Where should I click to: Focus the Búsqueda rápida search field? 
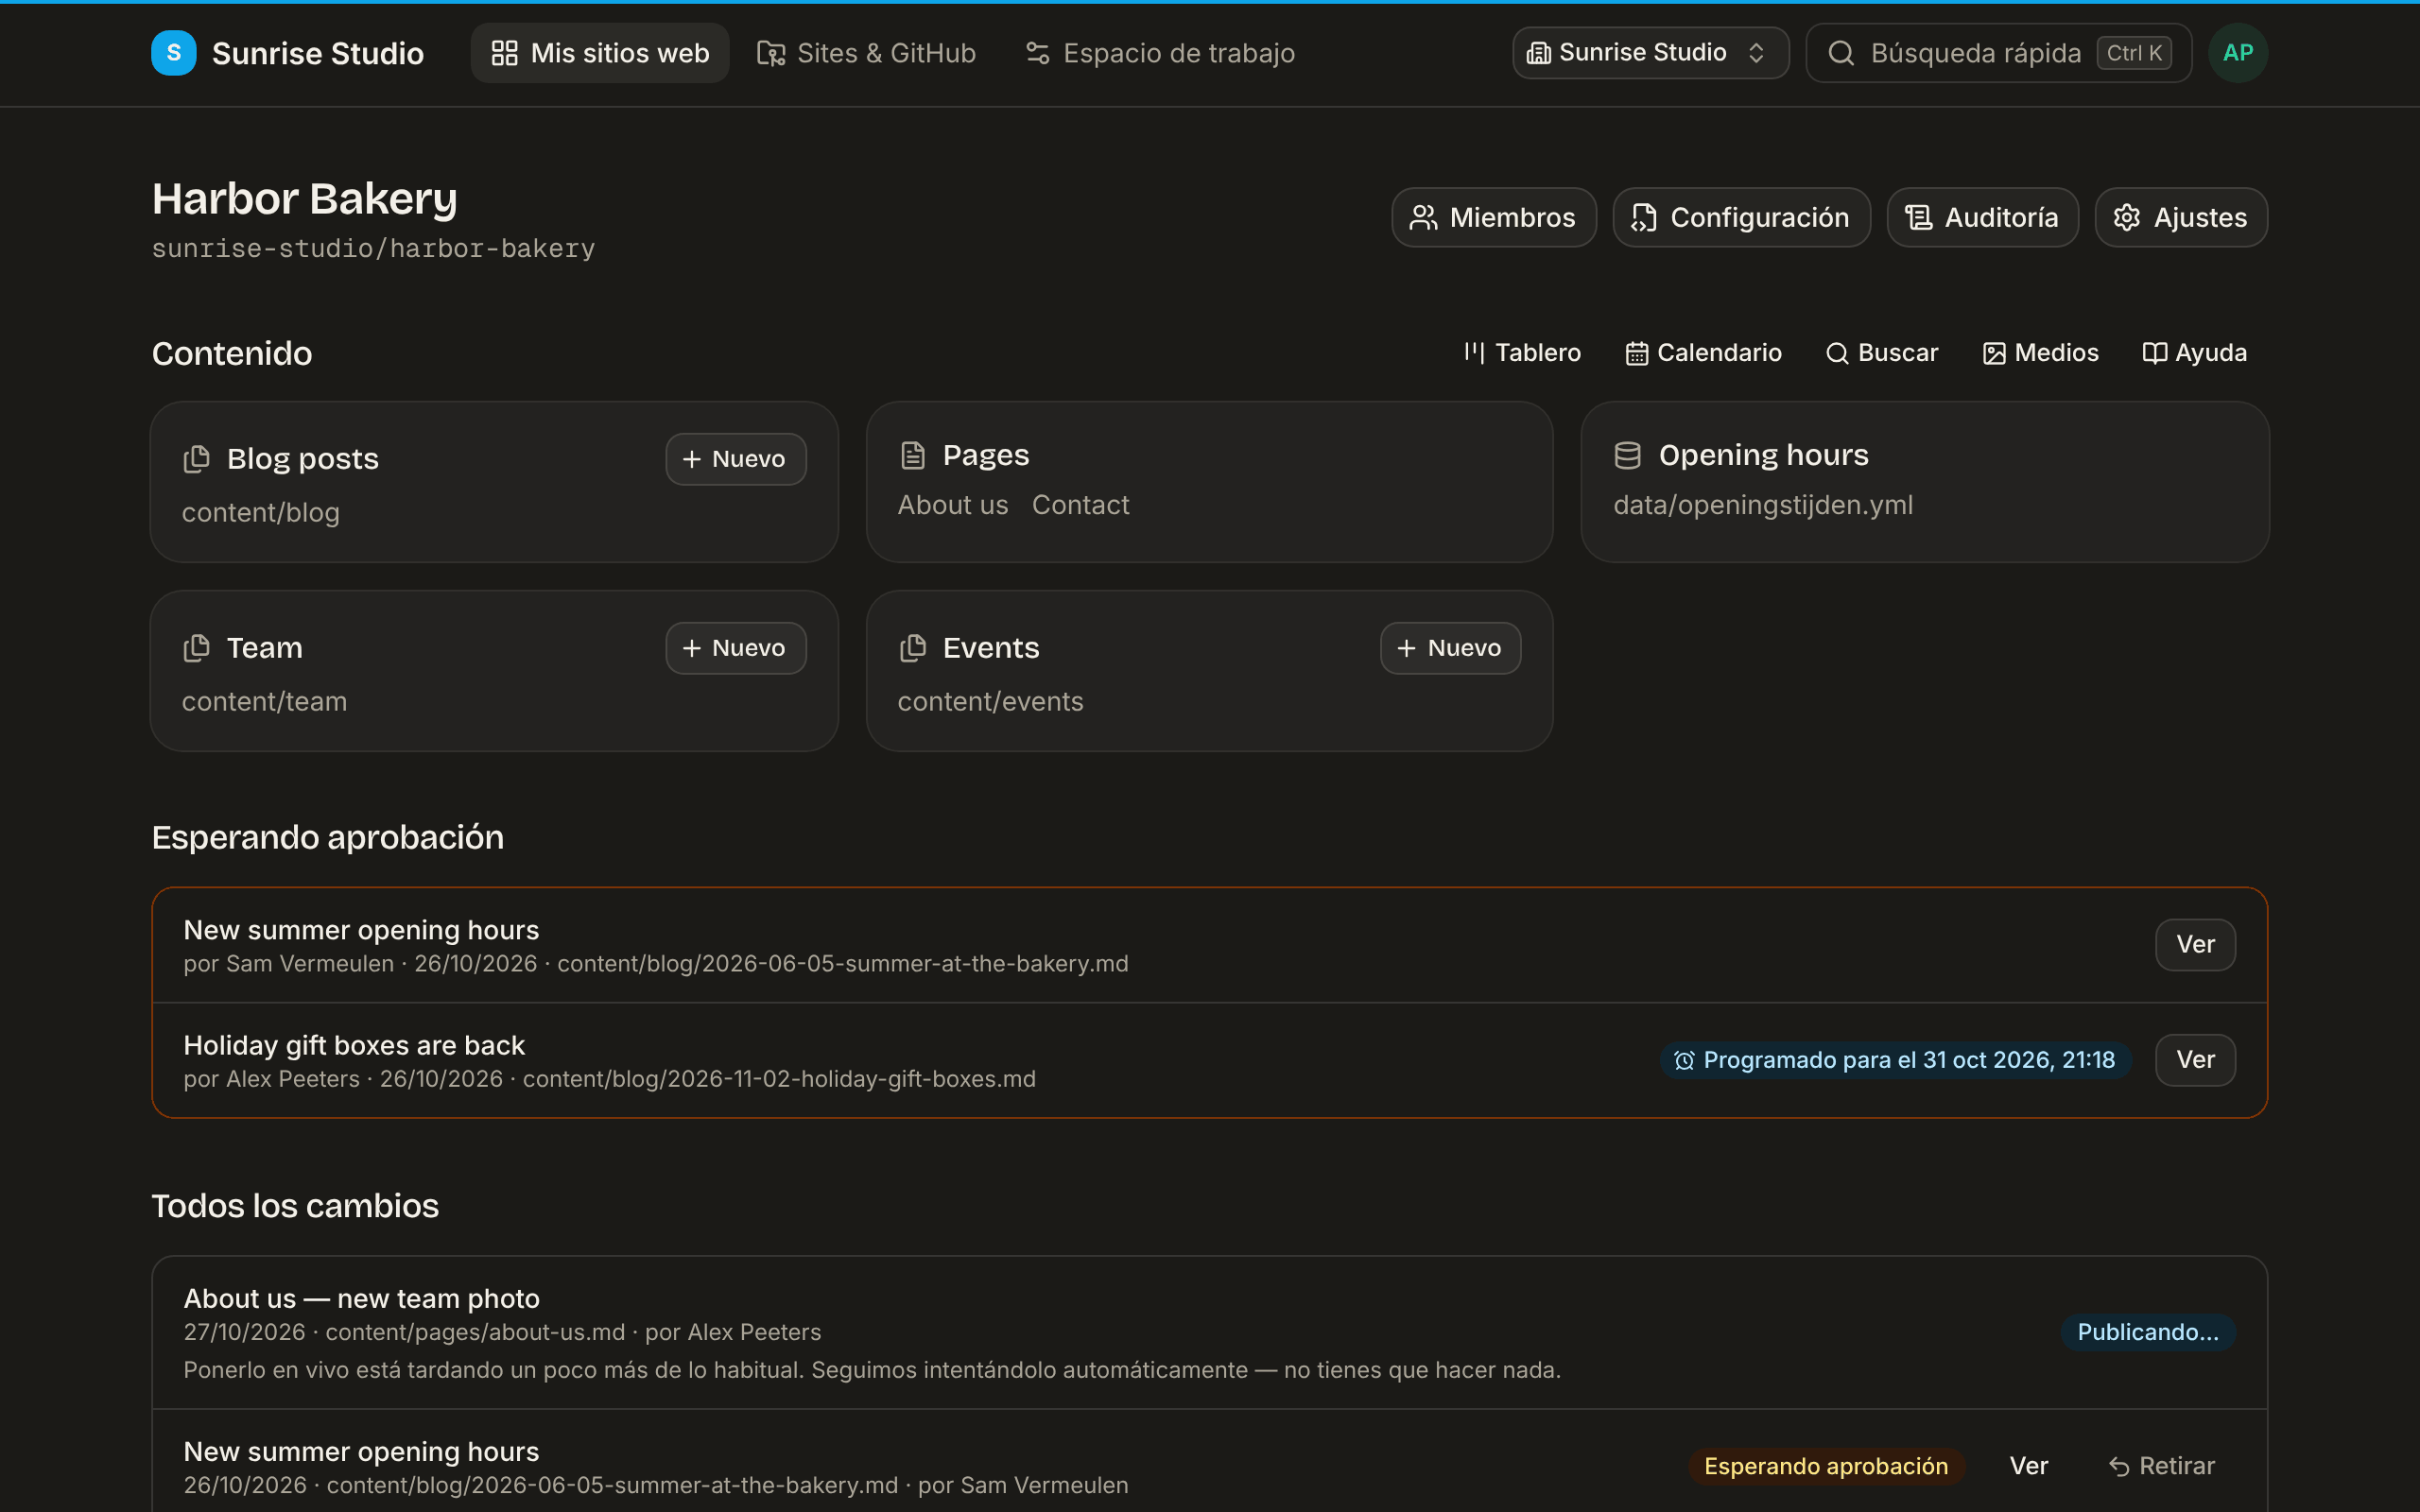point(1998,53)
